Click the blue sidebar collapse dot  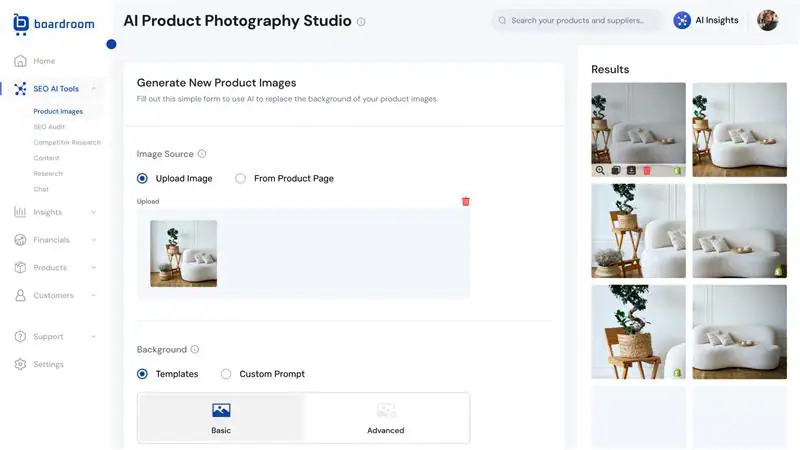click(111, 44)
